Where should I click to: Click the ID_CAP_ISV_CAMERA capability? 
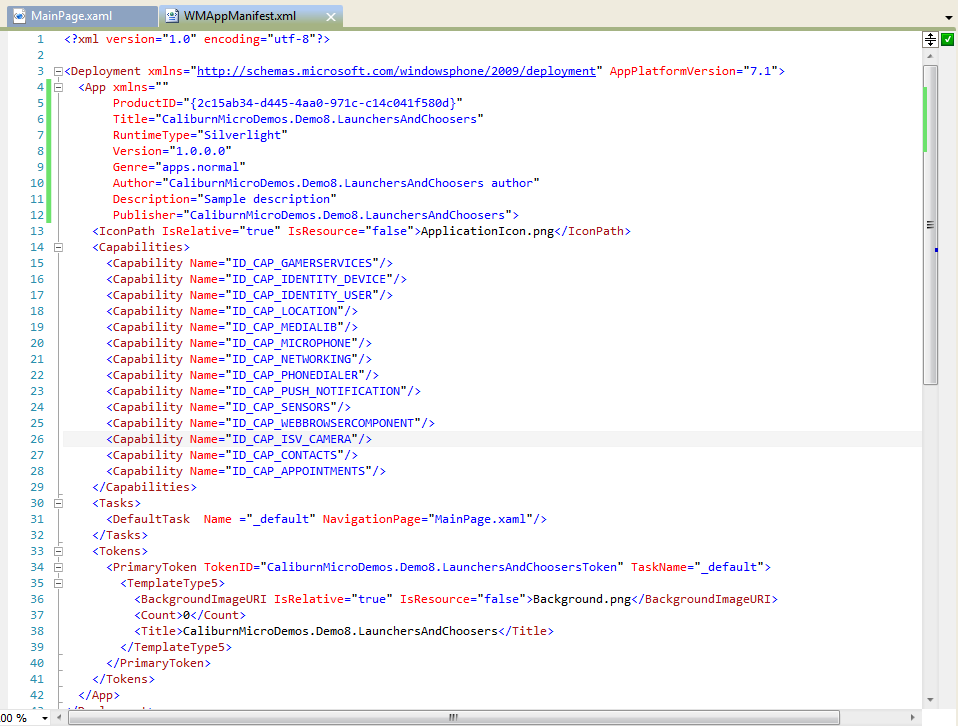(x=239, y=439)
